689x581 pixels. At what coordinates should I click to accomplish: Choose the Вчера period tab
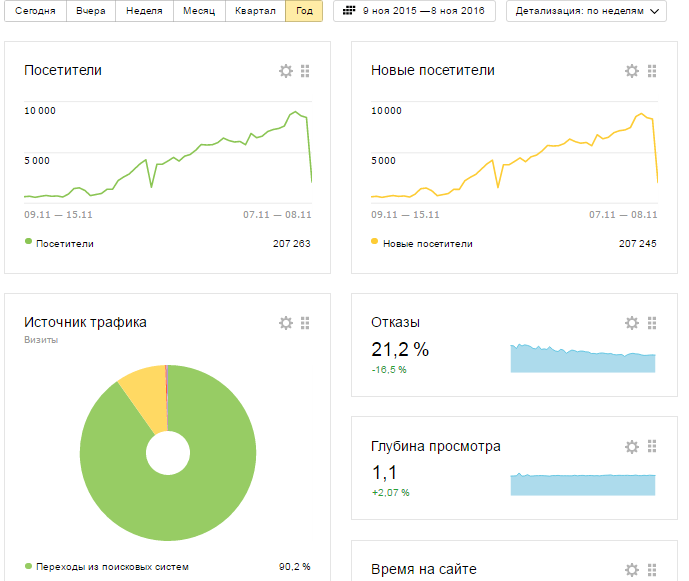(x=91, y=11)
